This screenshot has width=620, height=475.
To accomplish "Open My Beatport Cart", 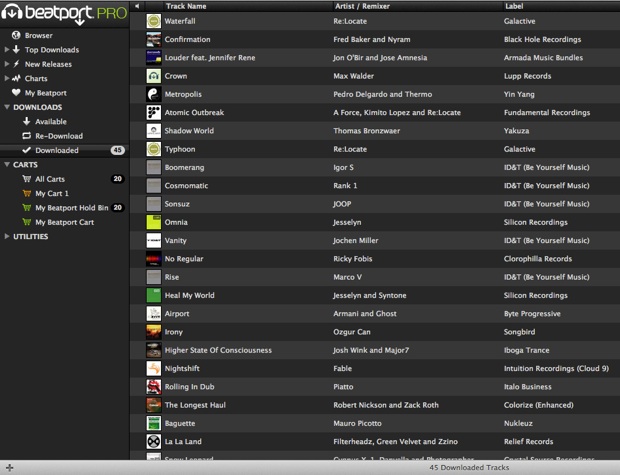I will pyautogui.click(x=64, y=222).
